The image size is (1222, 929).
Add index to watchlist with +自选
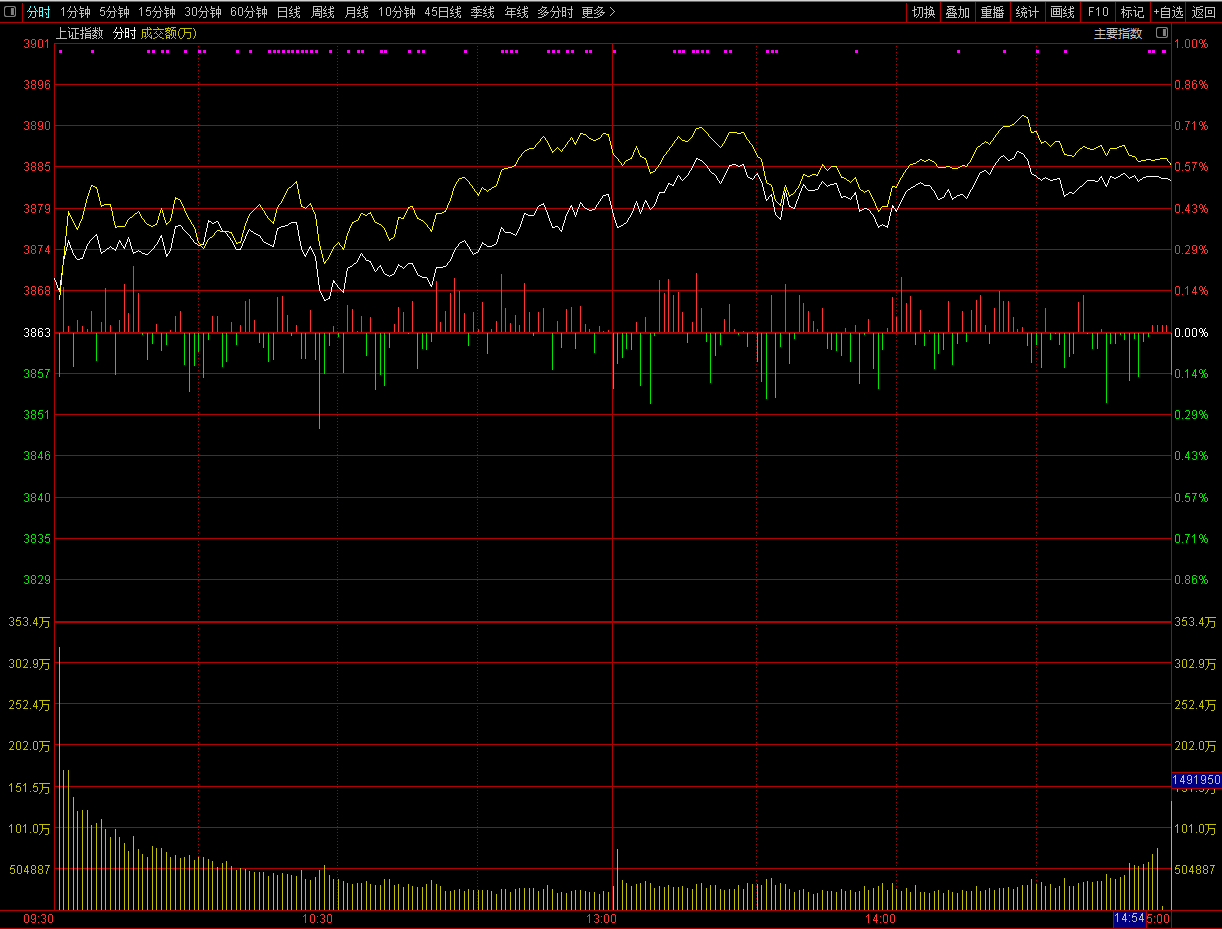pyautogui.click(x=1167, y=12)
